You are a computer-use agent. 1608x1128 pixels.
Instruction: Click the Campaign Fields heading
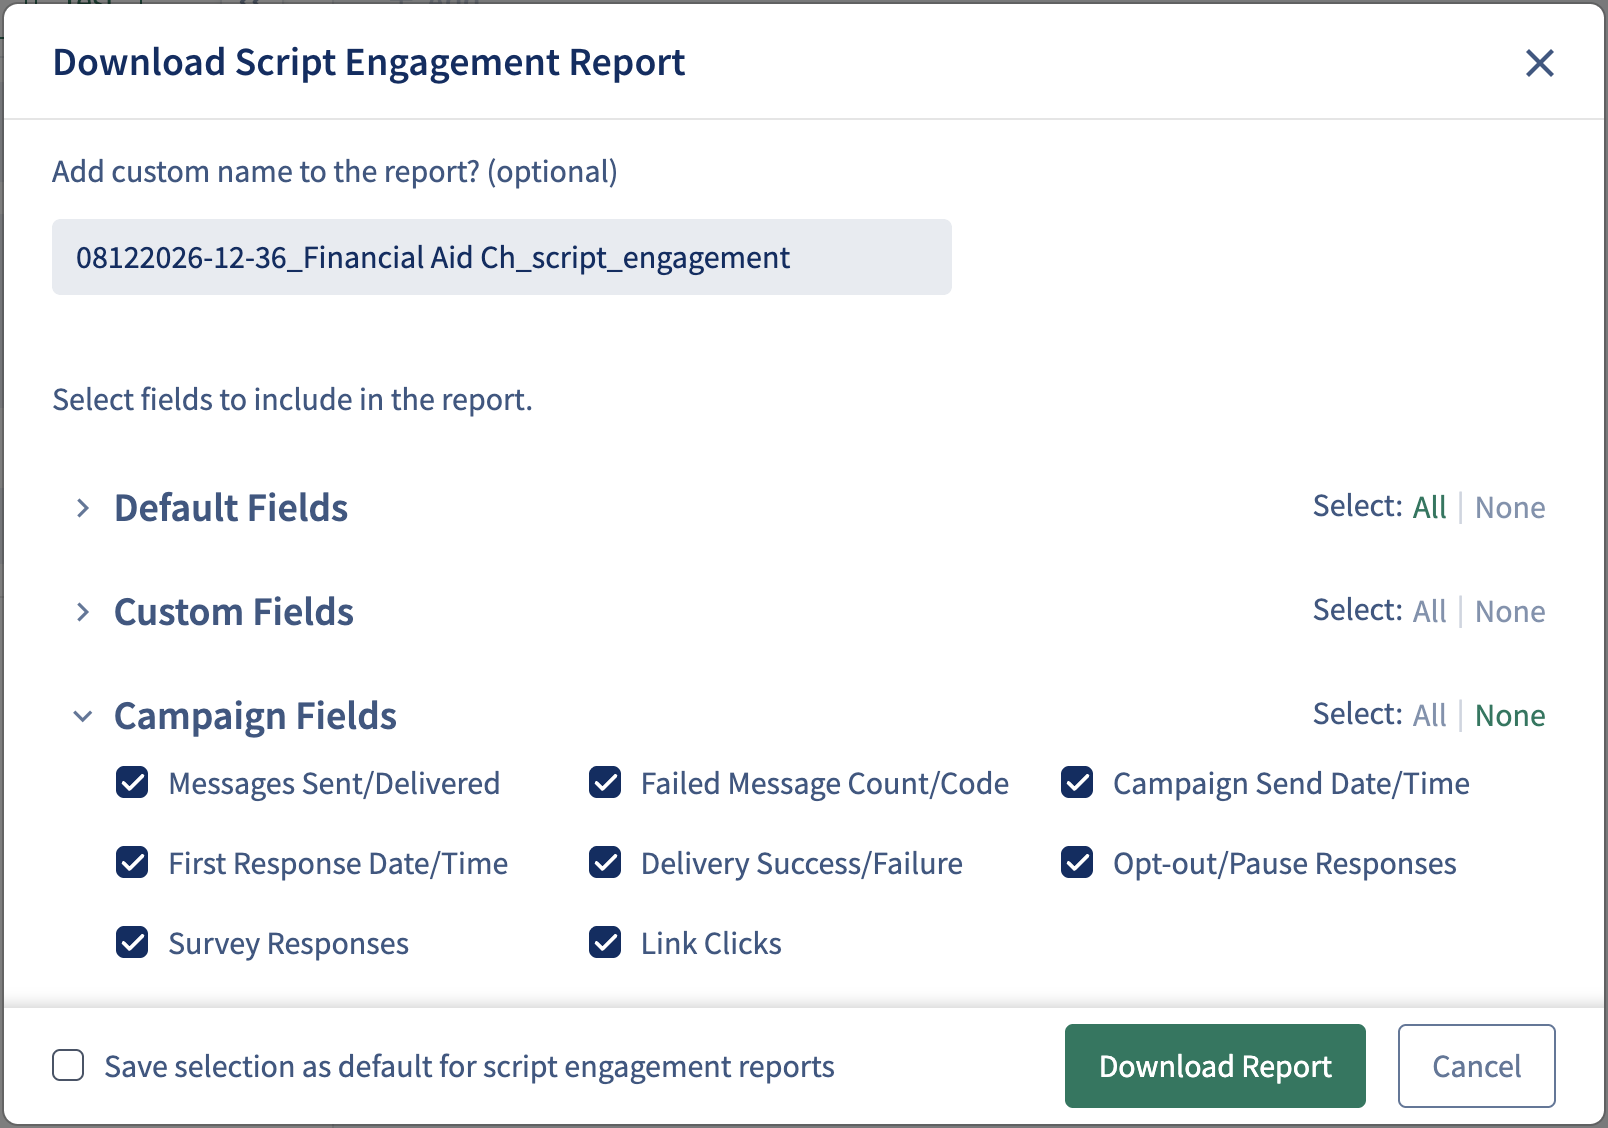coord(255,716)
